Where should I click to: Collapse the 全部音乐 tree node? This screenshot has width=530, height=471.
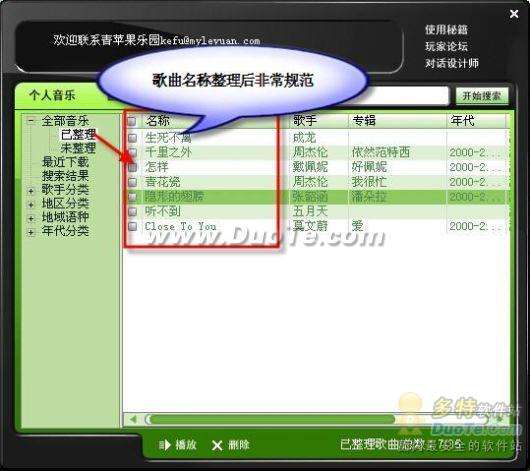(31, 120)
